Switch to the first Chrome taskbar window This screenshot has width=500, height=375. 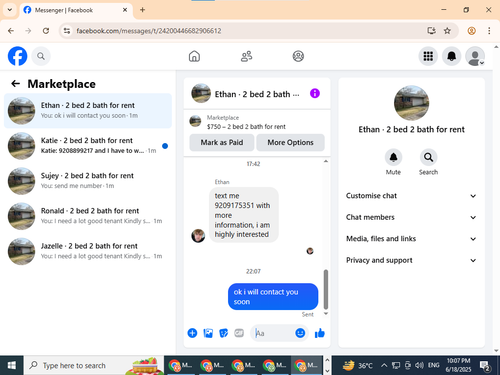coord(180,365)
